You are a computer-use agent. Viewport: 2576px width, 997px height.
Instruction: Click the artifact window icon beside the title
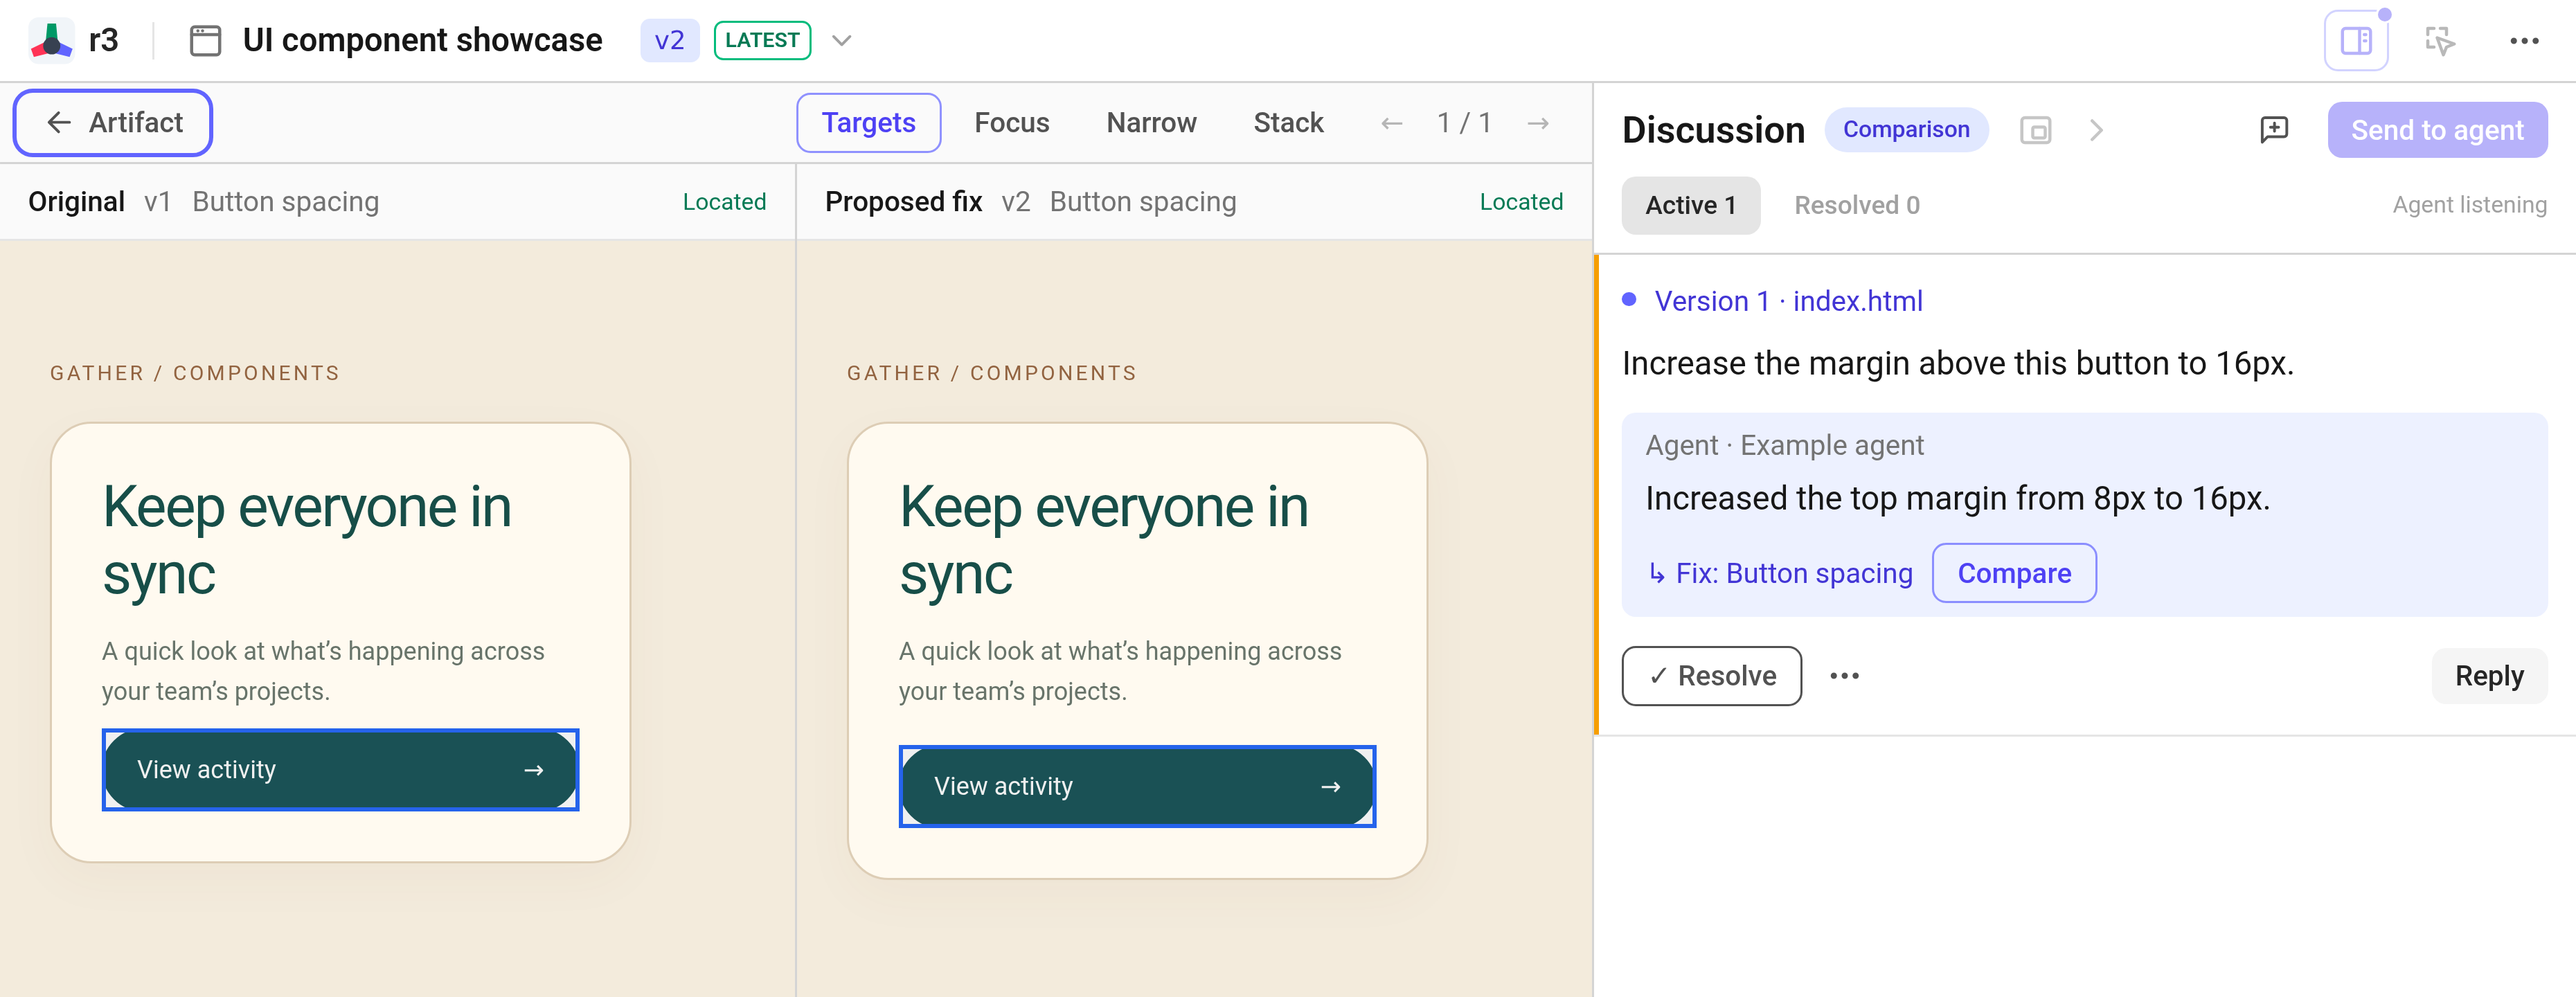point(205,41)
